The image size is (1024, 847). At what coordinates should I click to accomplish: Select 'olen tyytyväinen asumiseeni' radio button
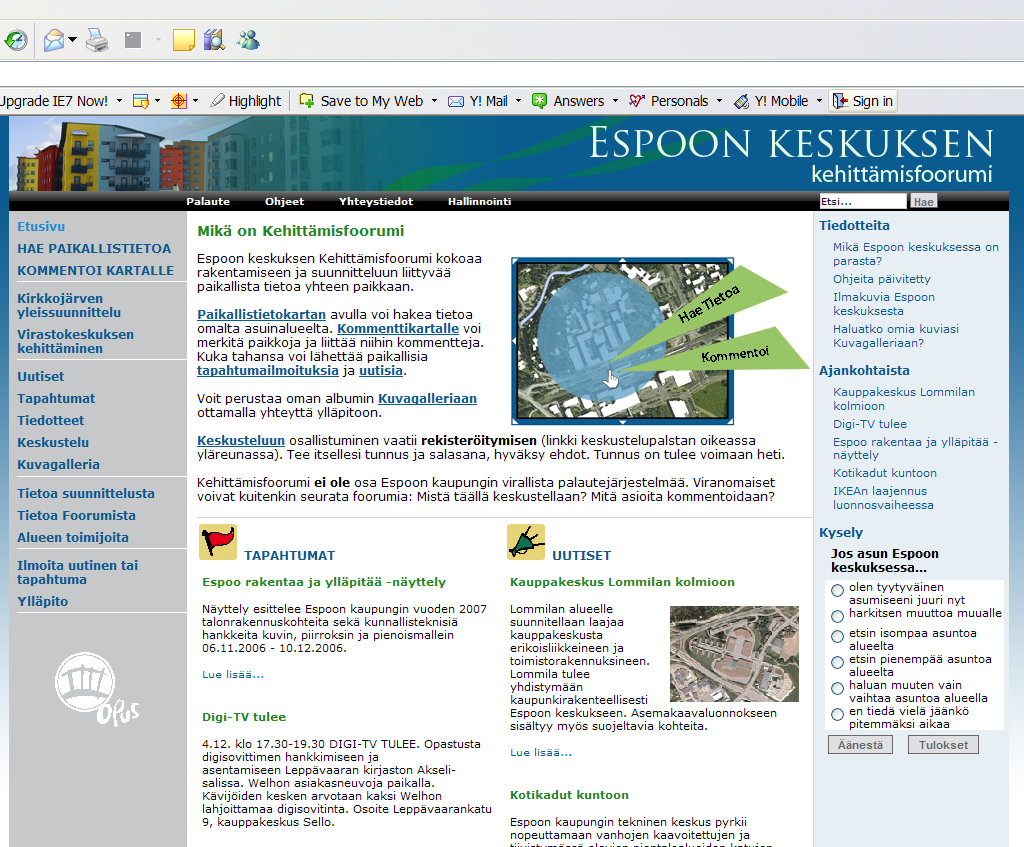[x=837, y=590]
